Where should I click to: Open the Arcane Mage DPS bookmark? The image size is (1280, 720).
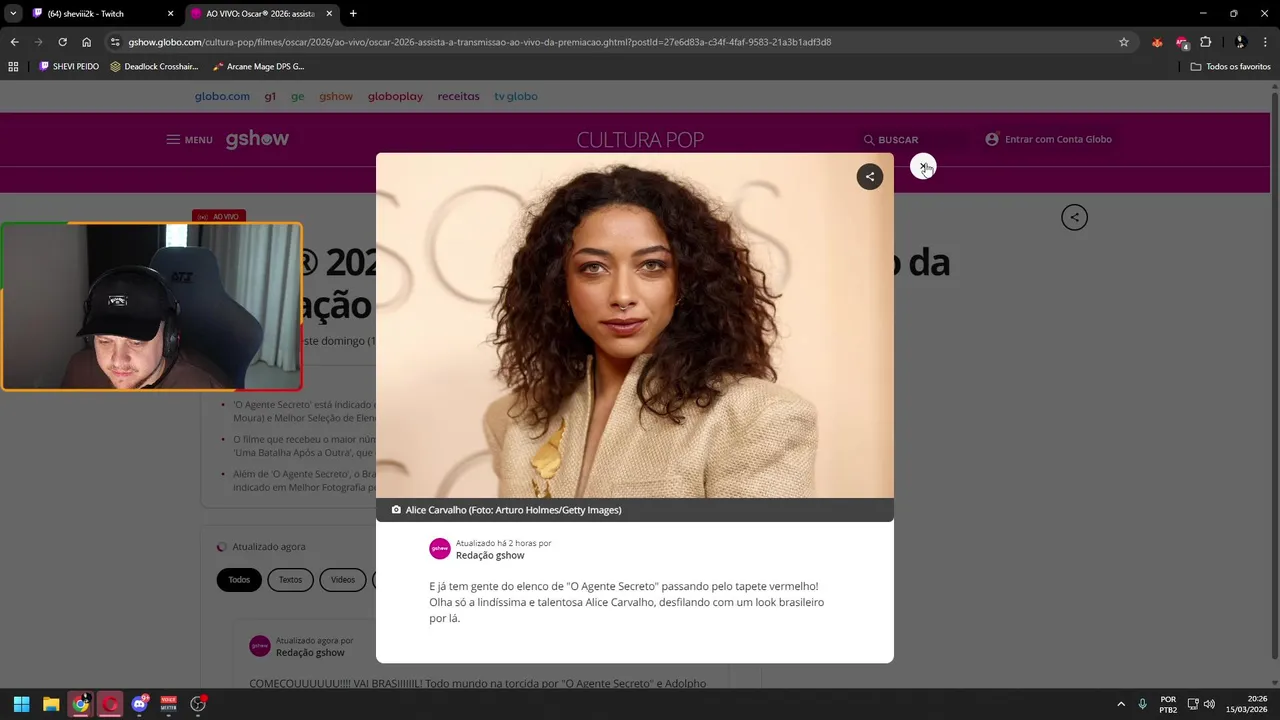point(258,67)
